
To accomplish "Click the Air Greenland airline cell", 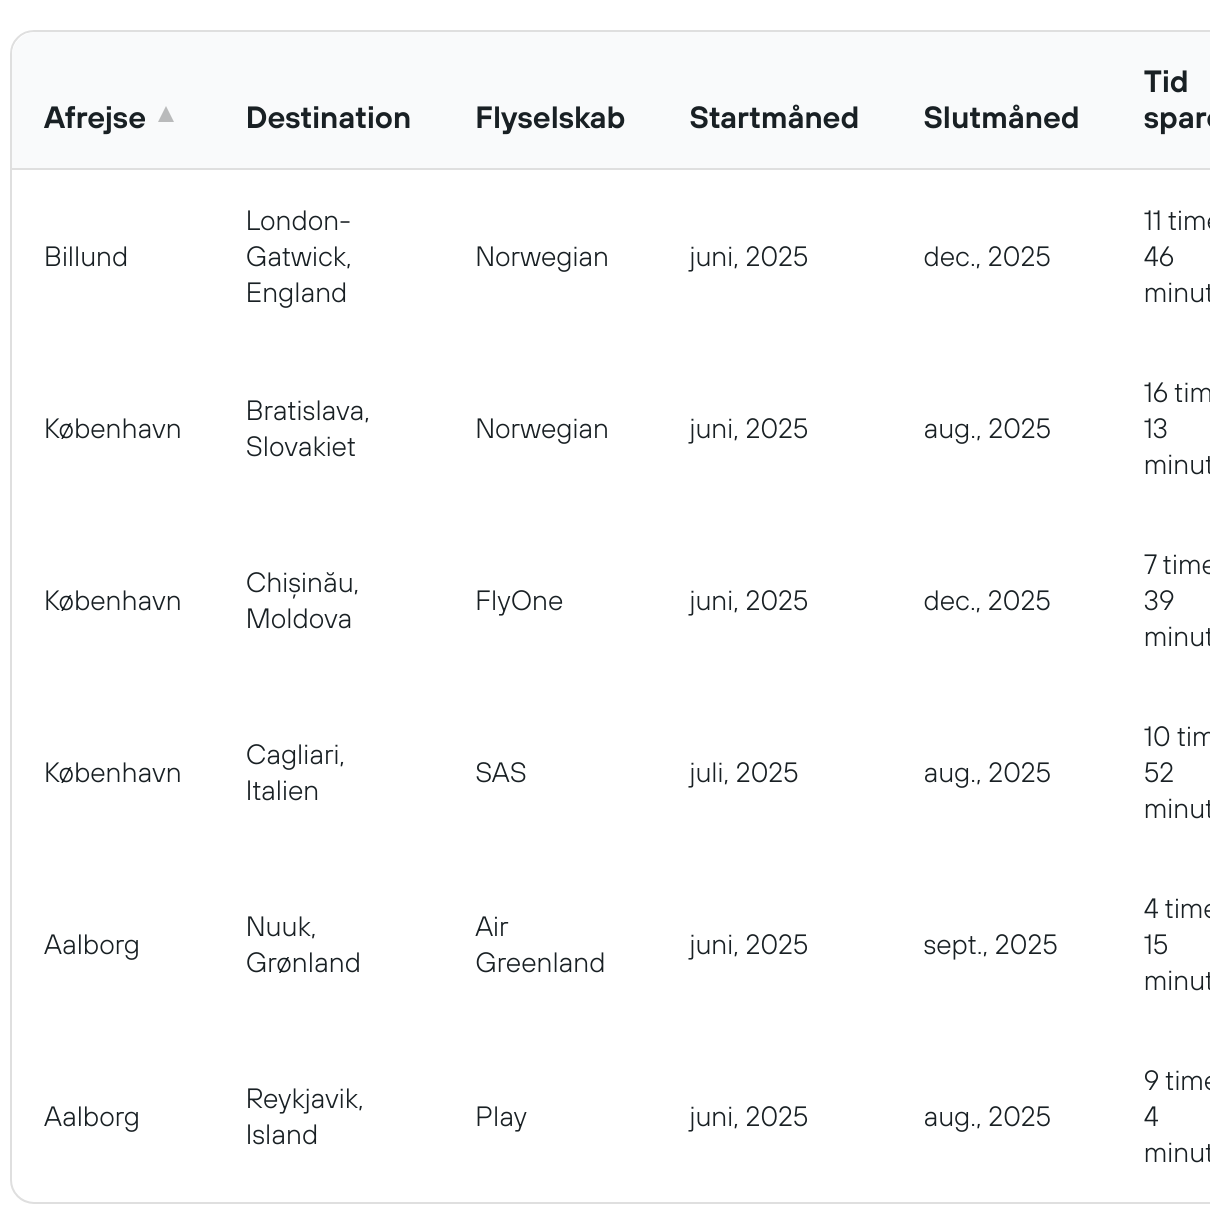I will tap(540, 945).
